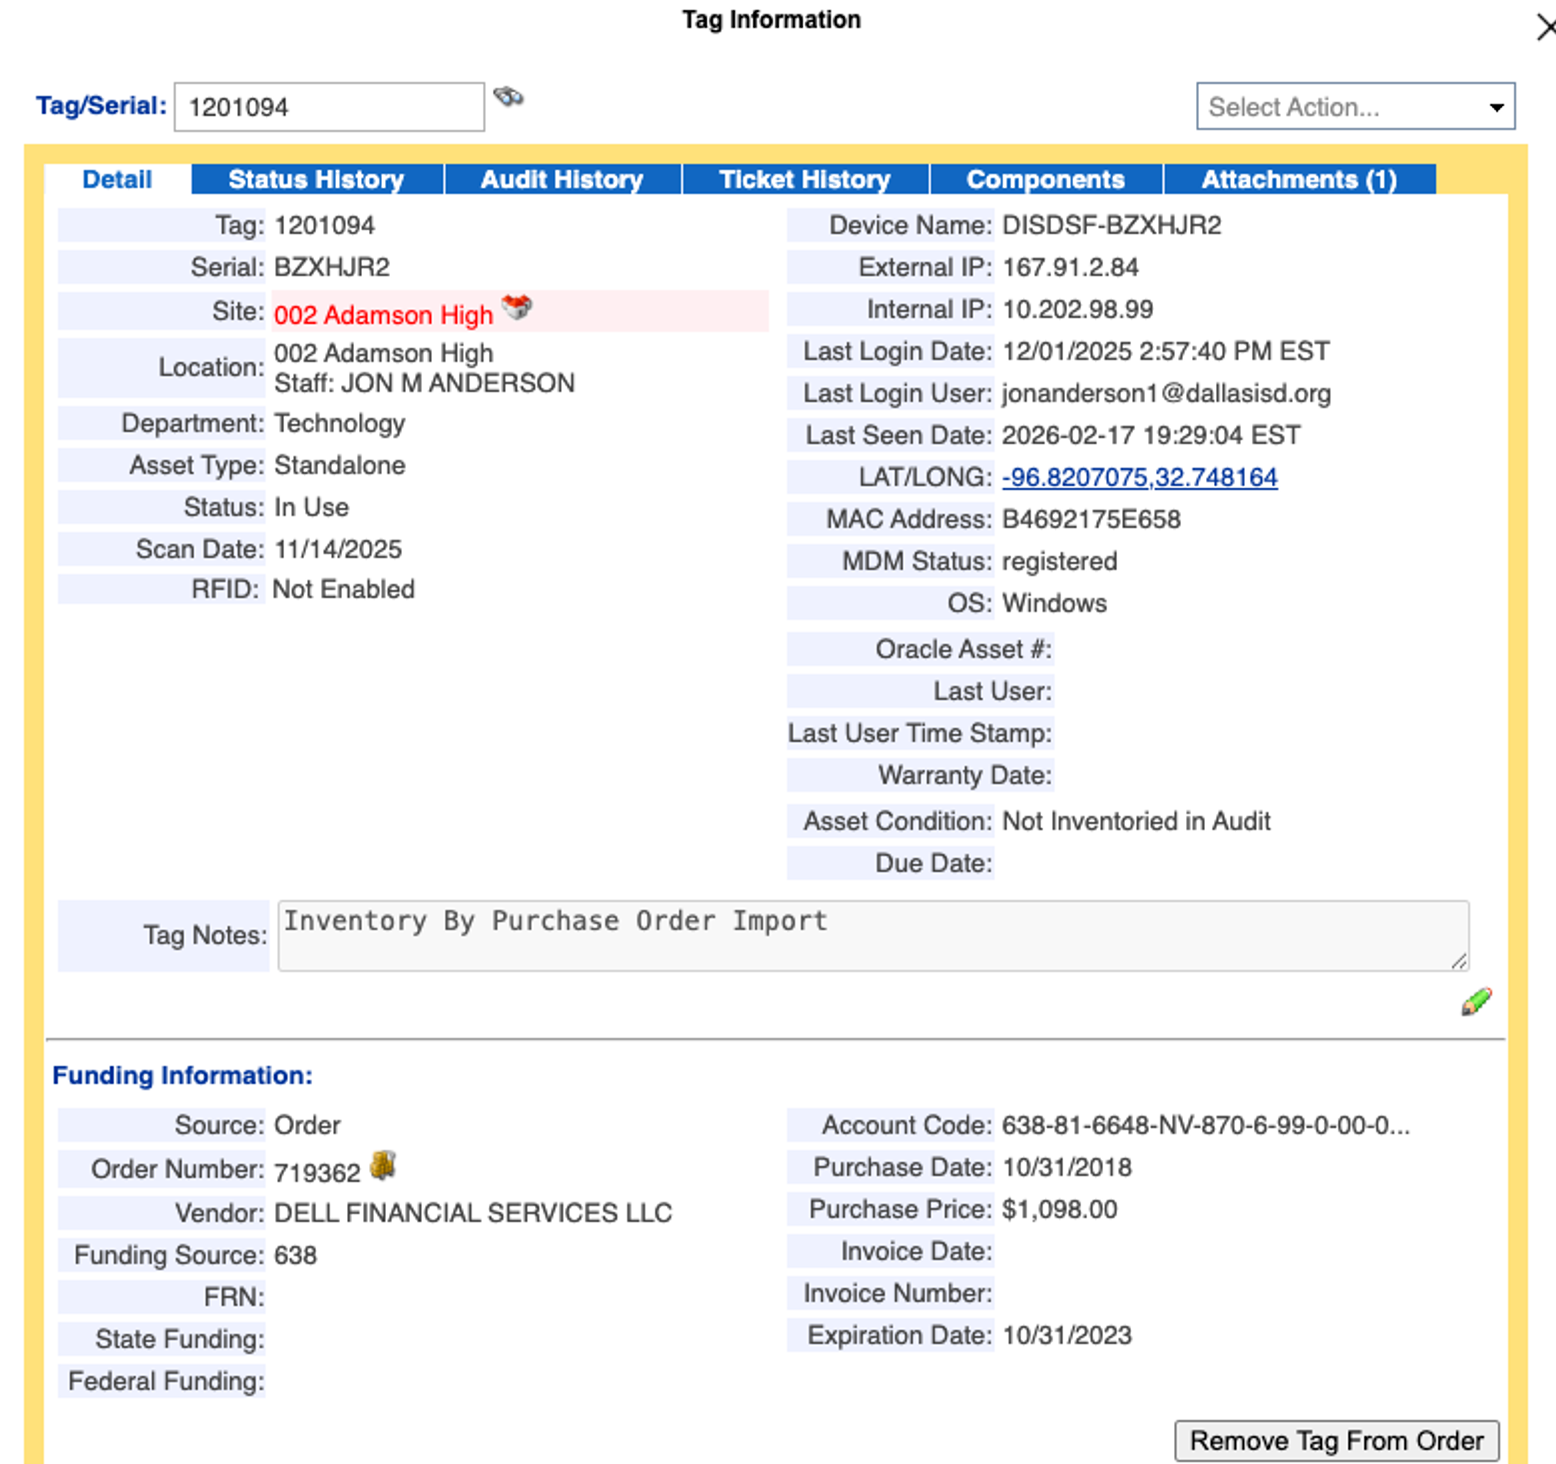1556x1464 pixels.
Task: Click MDM Status value registered
Action: click(1059, 561)
